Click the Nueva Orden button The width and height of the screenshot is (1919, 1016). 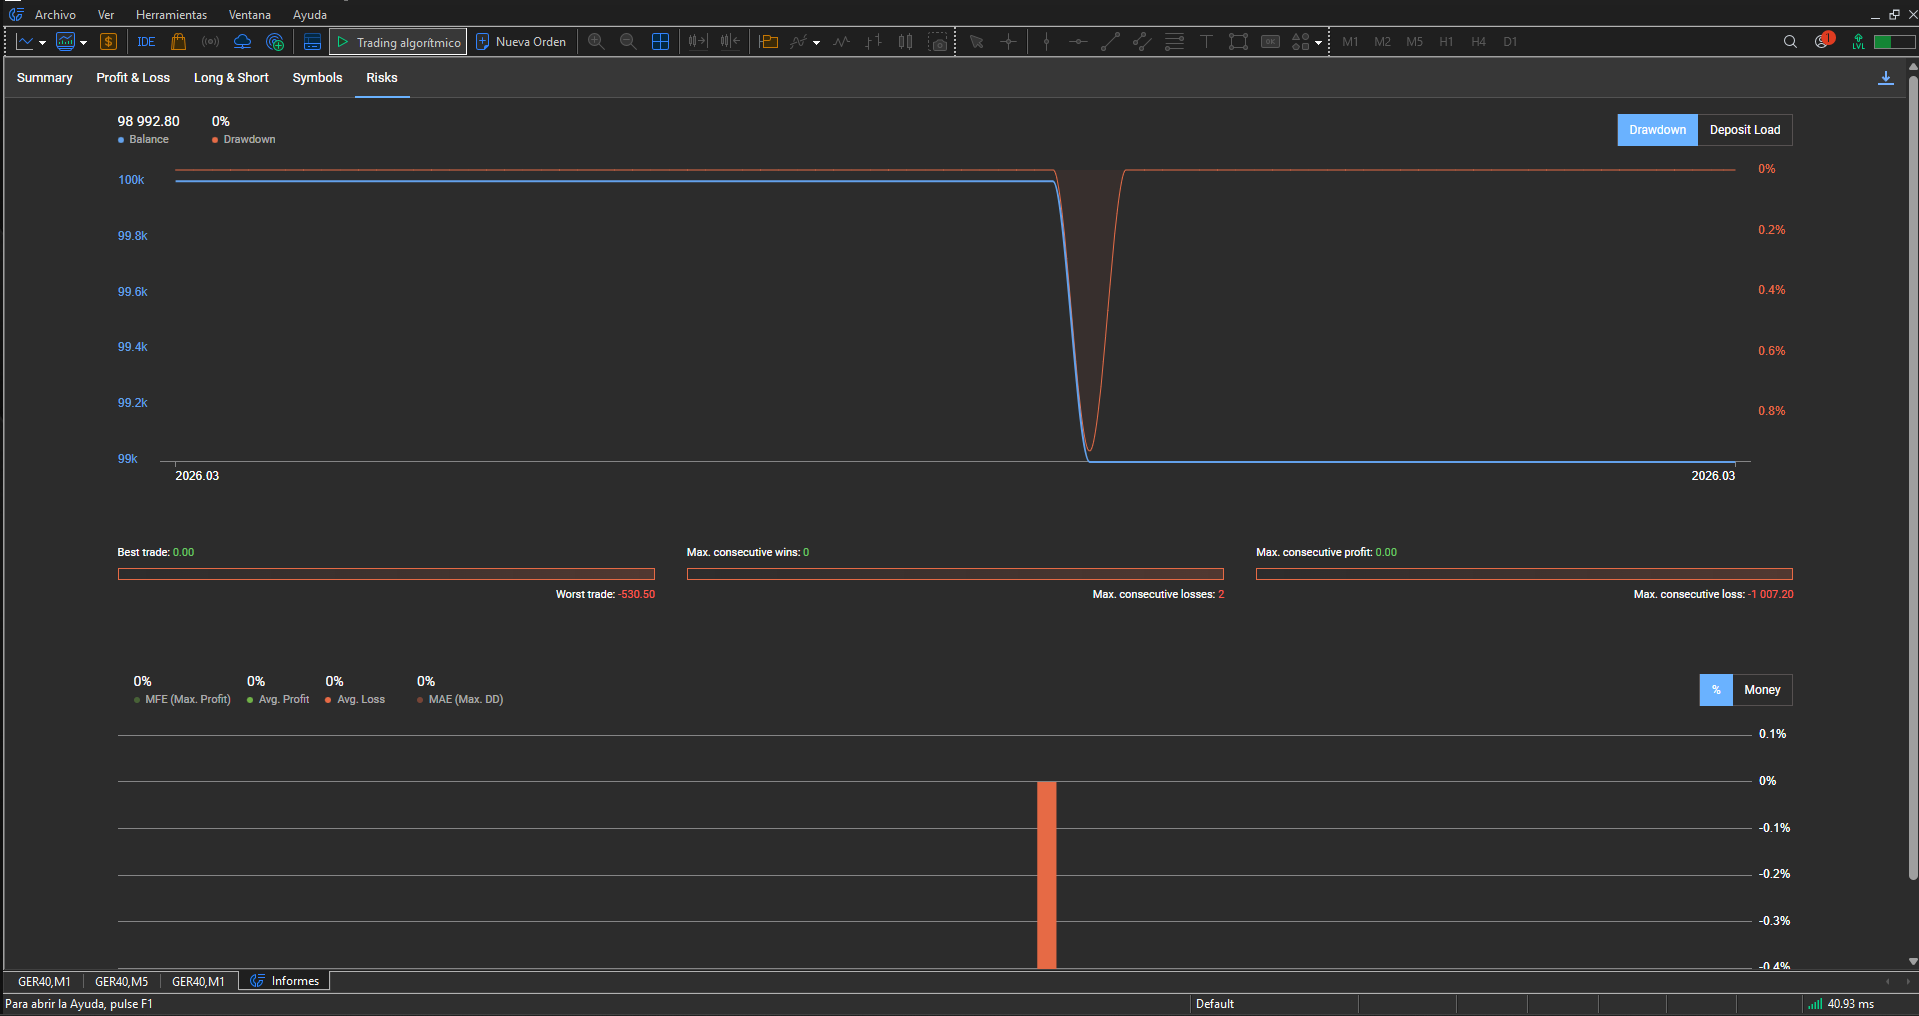click(520, 42)
